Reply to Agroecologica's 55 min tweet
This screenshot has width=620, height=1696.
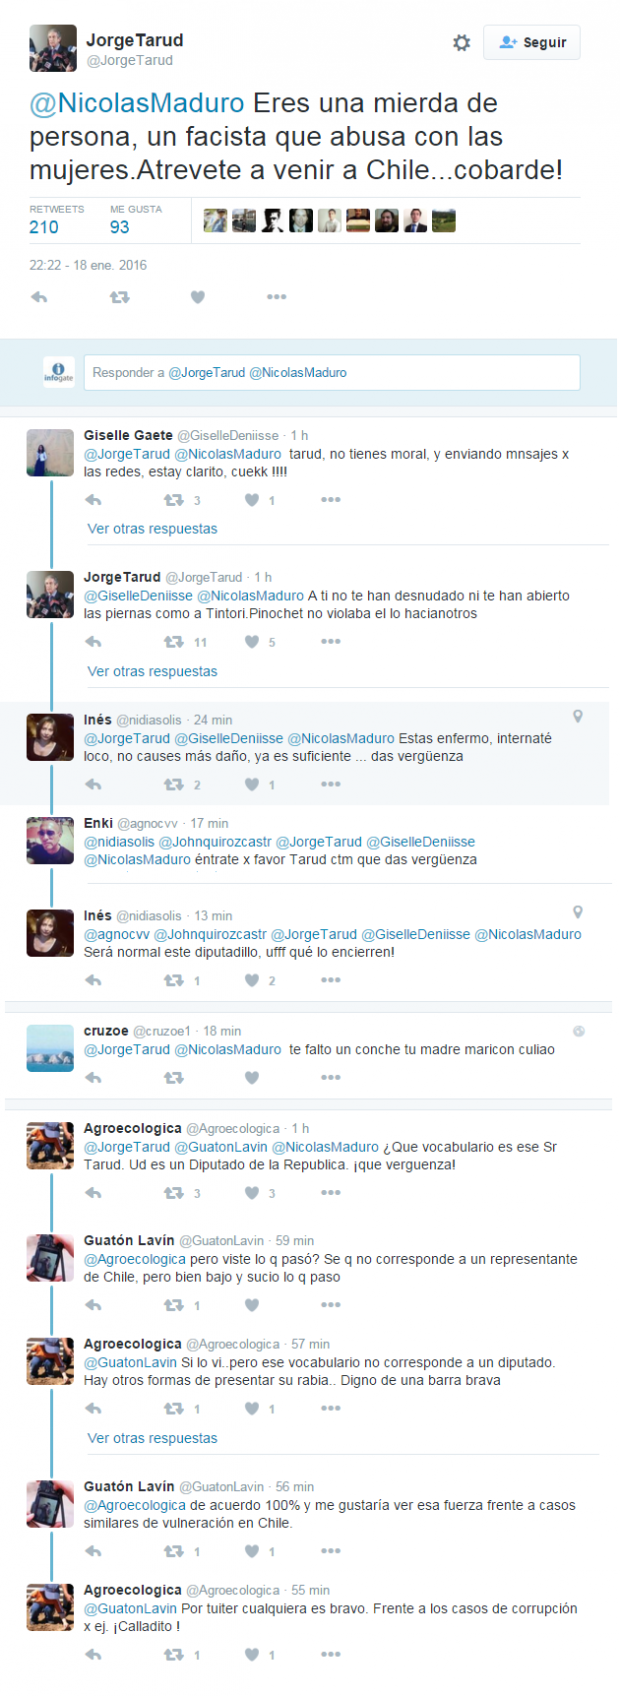(93, 1655)
